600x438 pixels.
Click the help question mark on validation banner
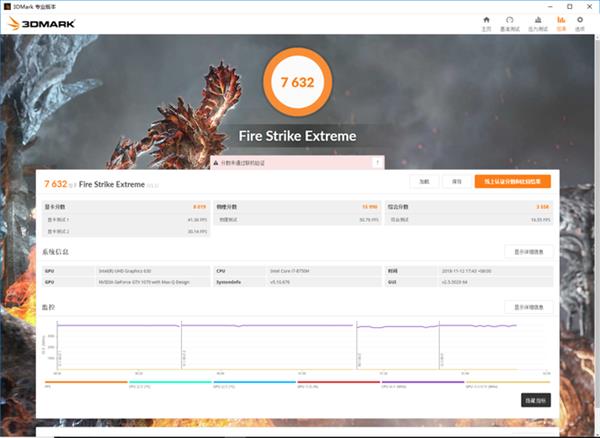(376, 162)
